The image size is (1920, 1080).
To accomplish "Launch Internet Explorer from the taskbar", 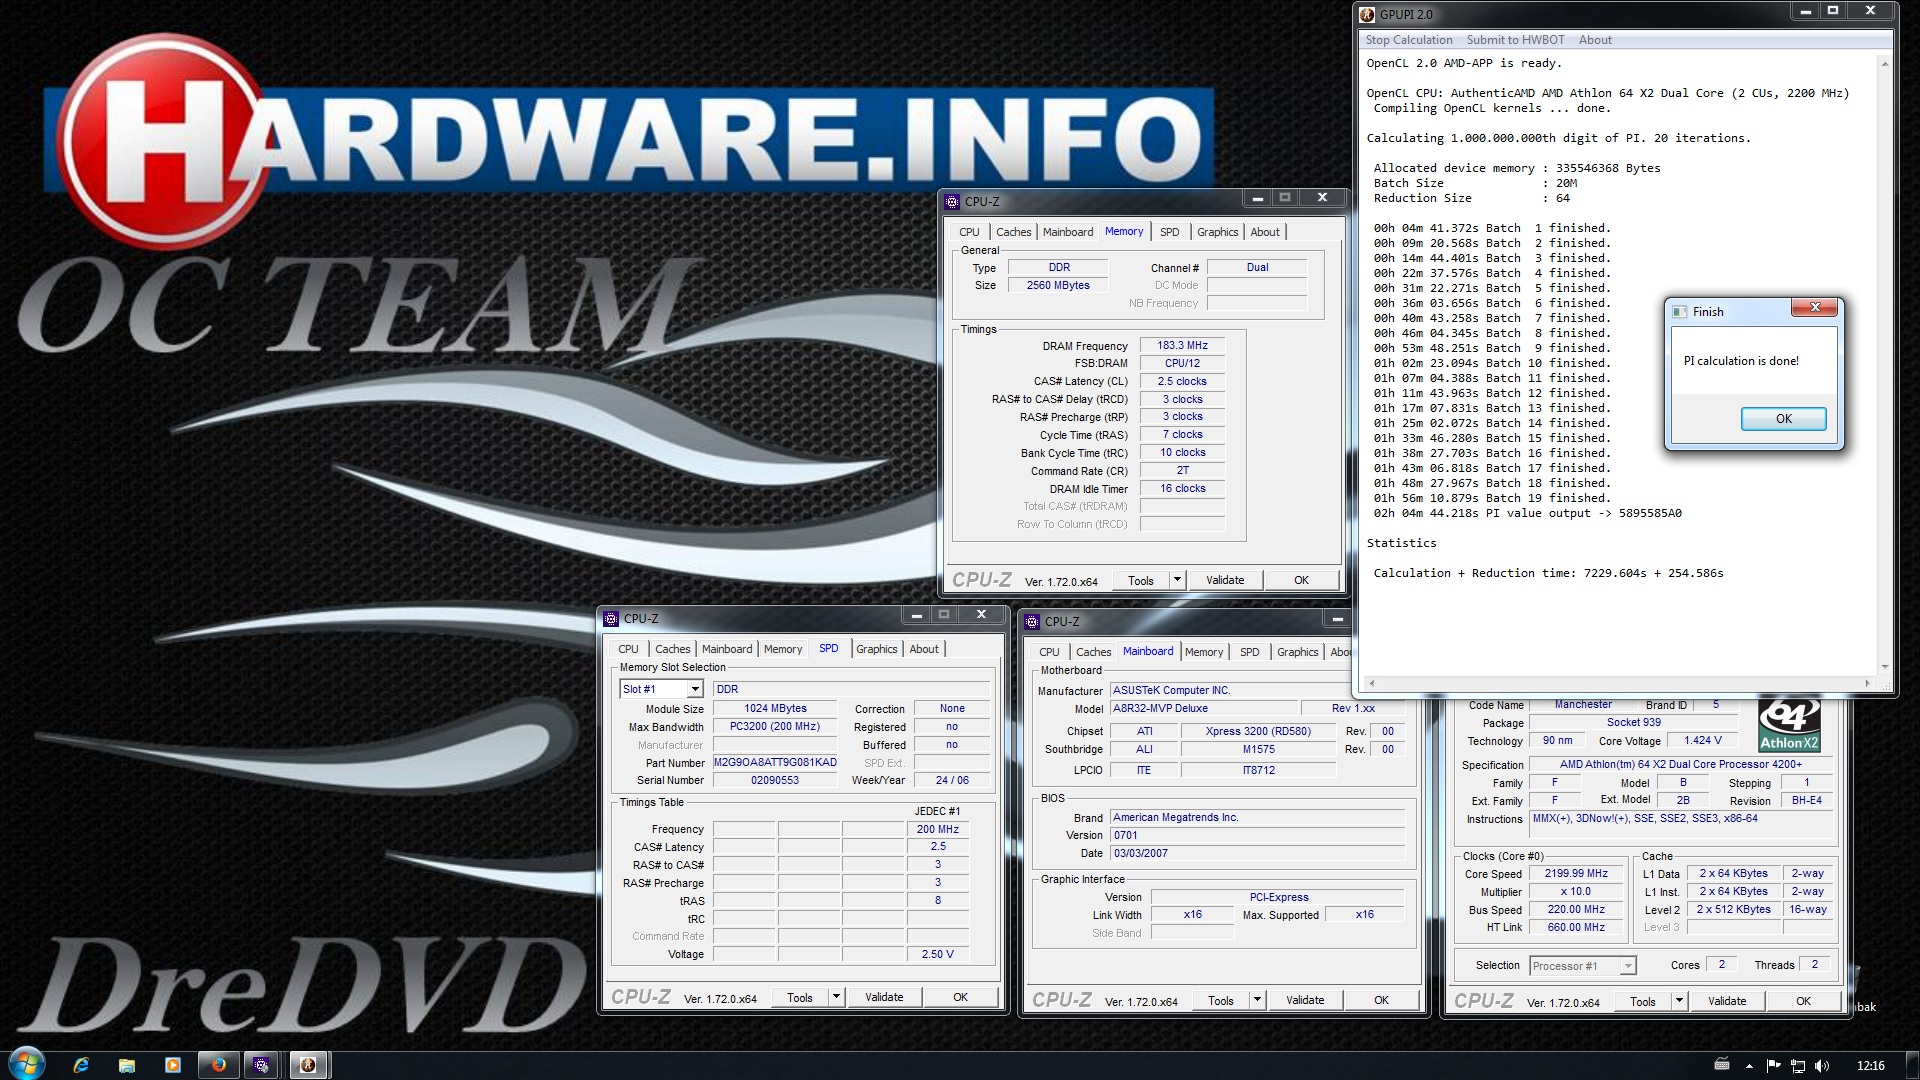I will click(82, 1065).
